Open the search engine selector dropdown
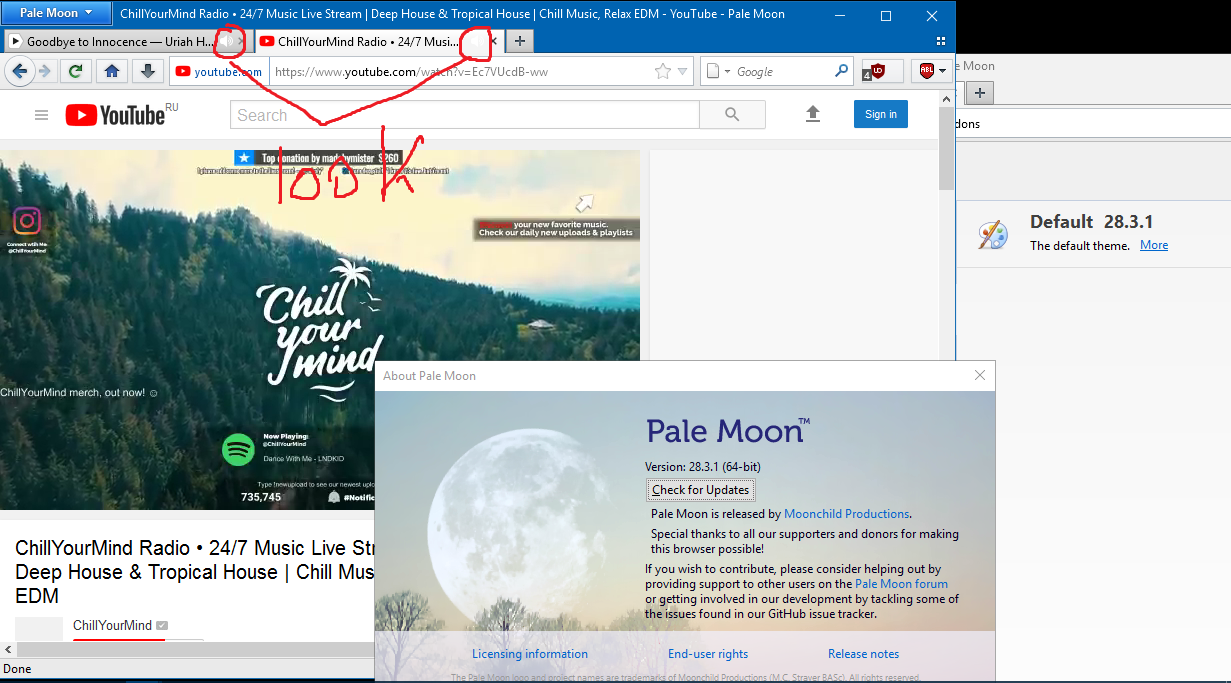Viewport: 1231px width, 683px height. pos(718,71)
